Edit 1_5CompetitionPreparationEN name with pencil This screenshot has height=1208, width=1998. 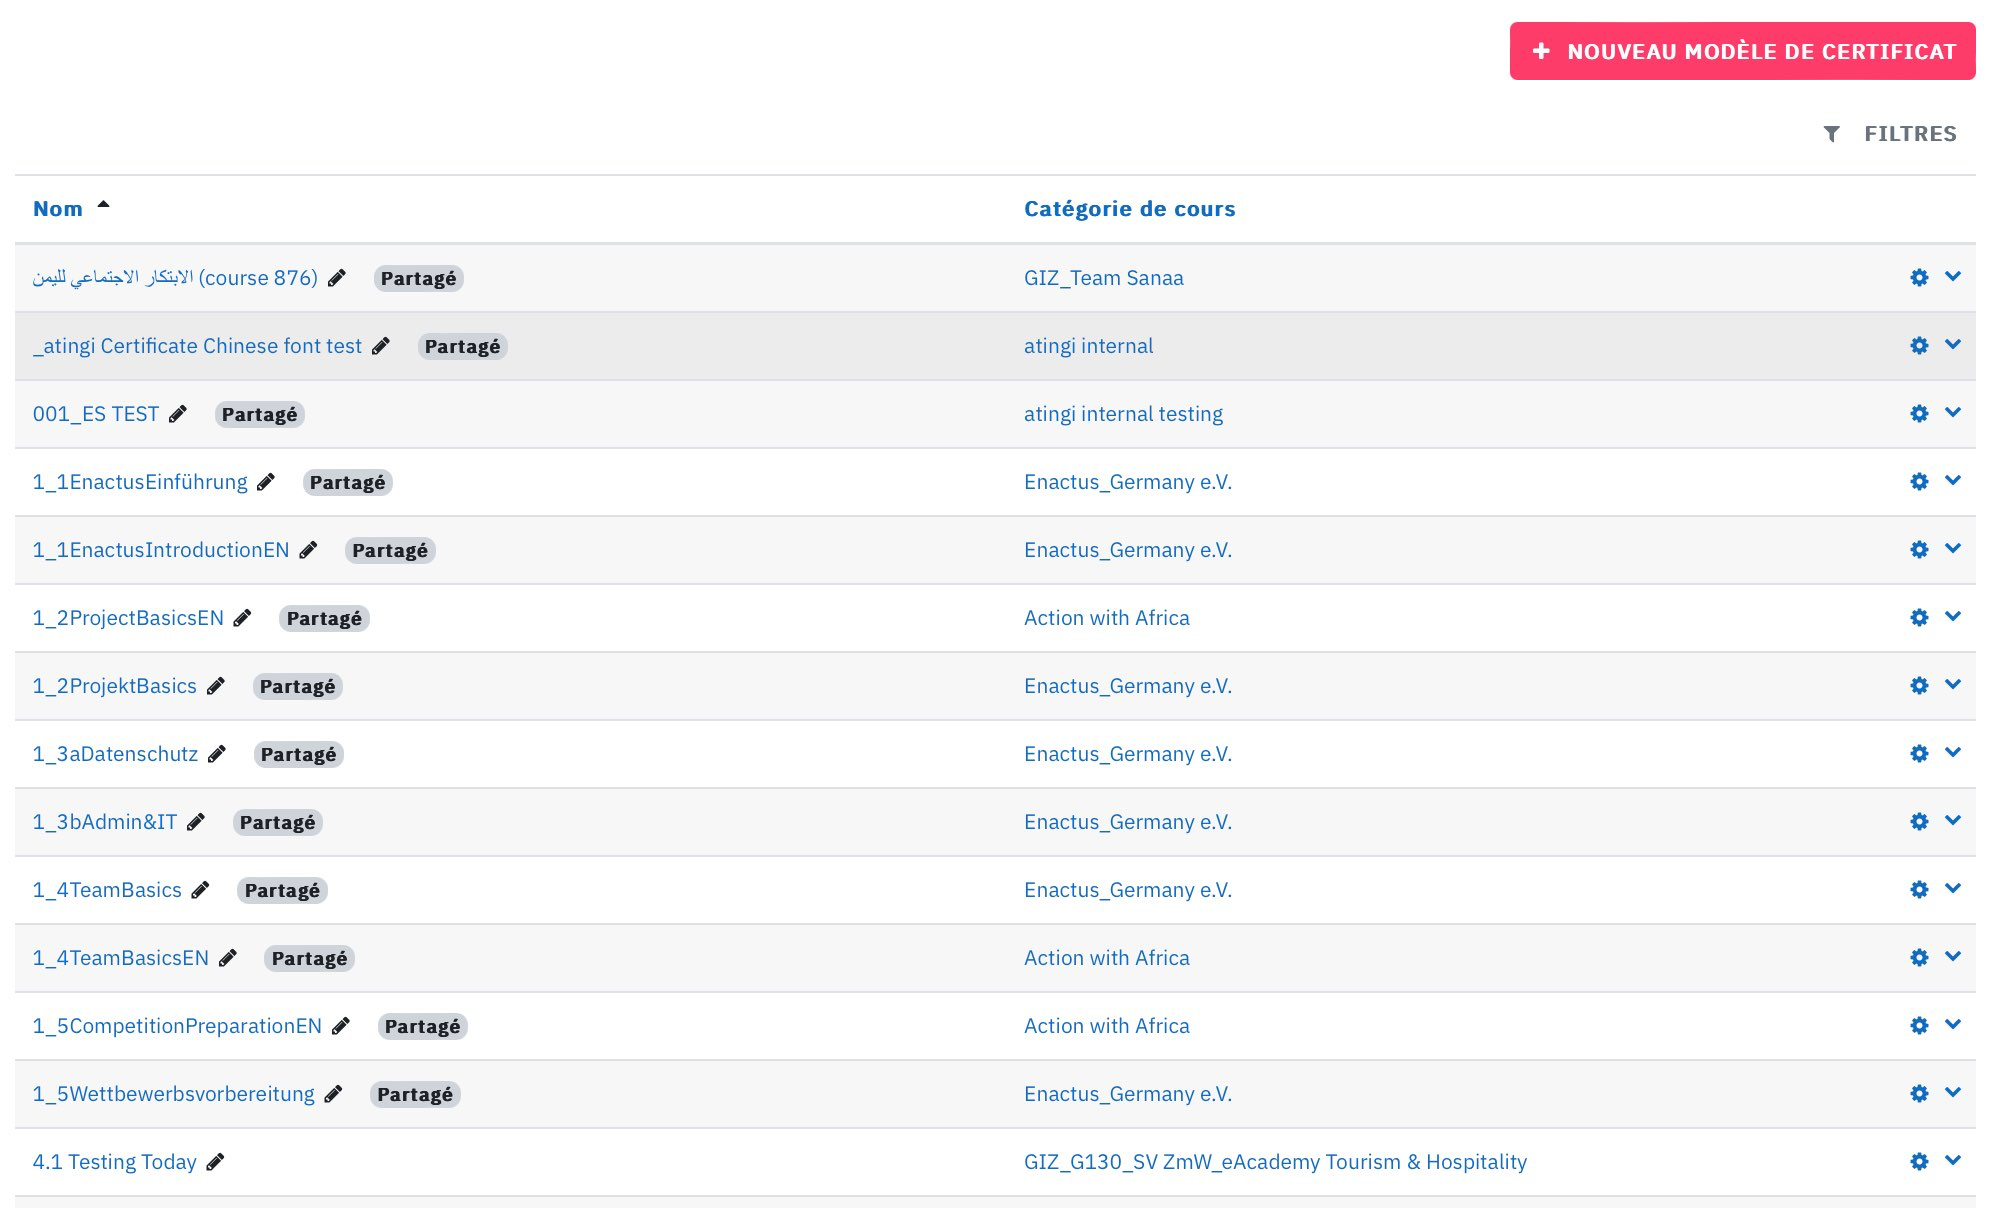(x=341, y=1026)
